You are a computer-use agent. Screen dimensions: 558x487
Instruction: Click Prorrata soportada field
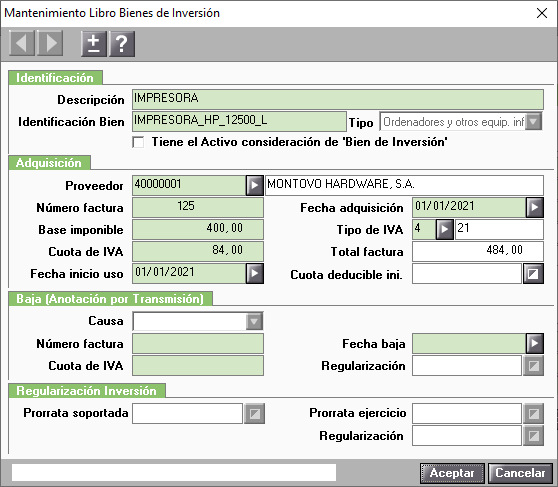pyautogui.click(x=188, y=413)
